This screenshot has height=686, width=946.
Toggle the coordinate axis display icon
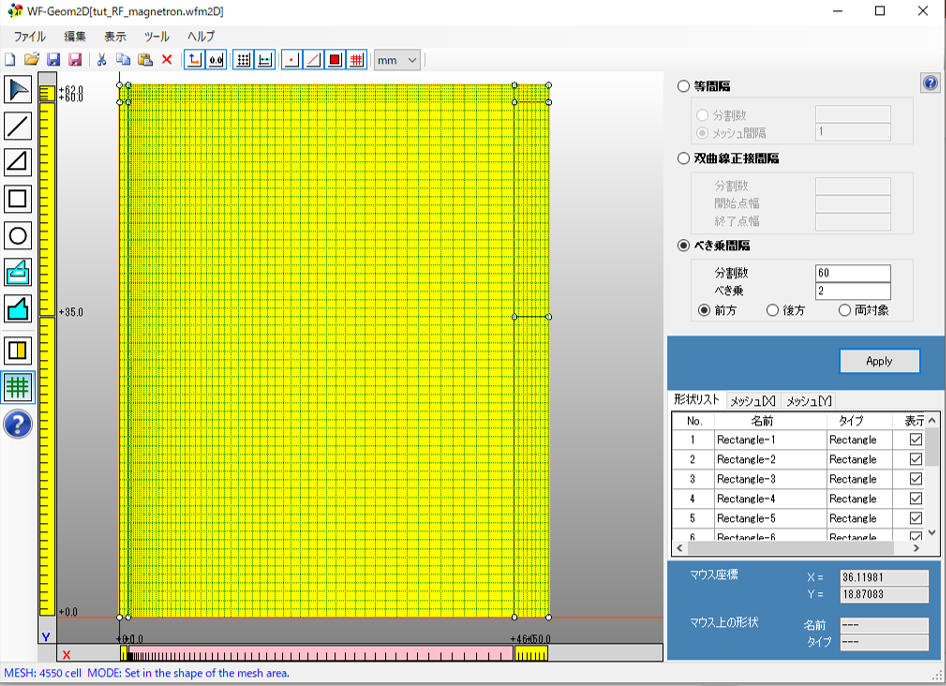click(x=194, y=60)
